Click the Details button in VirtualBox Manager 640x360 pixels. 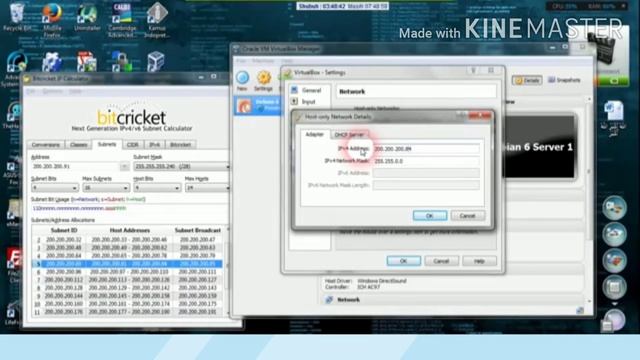tap(527, 80)
